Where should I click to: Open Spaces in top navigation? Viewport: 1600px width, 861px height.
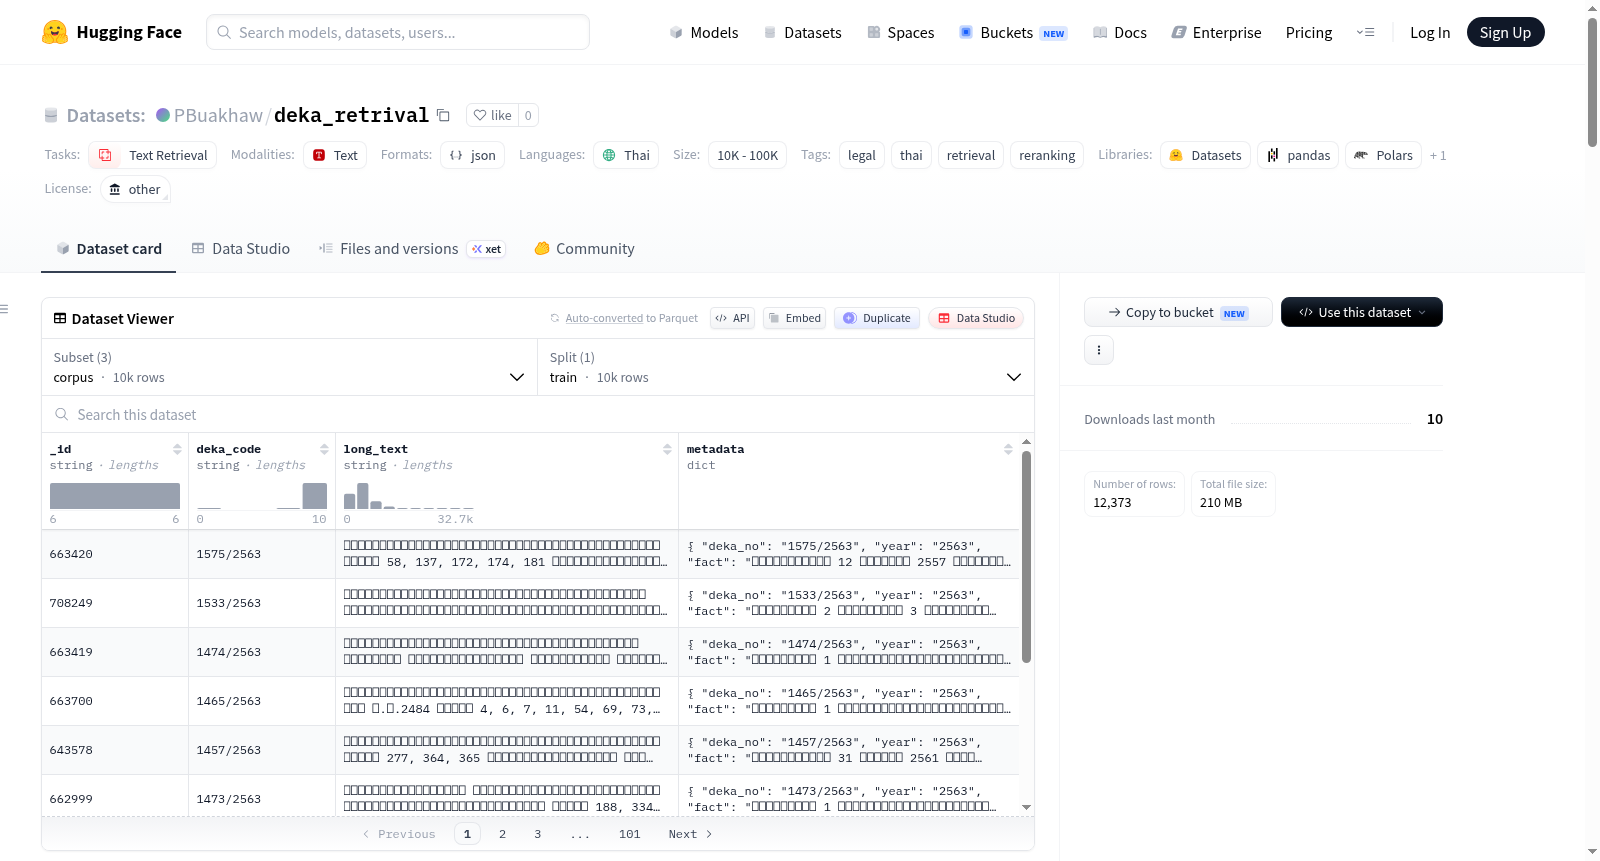pos(900,32)
